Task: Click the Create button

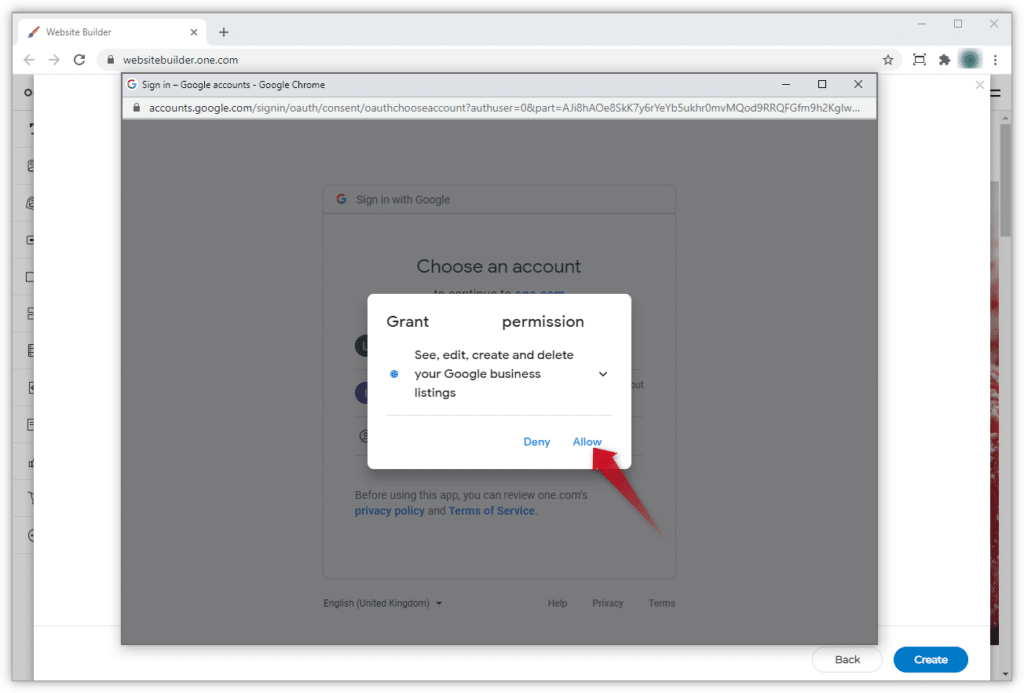Action: coord(930,660)
